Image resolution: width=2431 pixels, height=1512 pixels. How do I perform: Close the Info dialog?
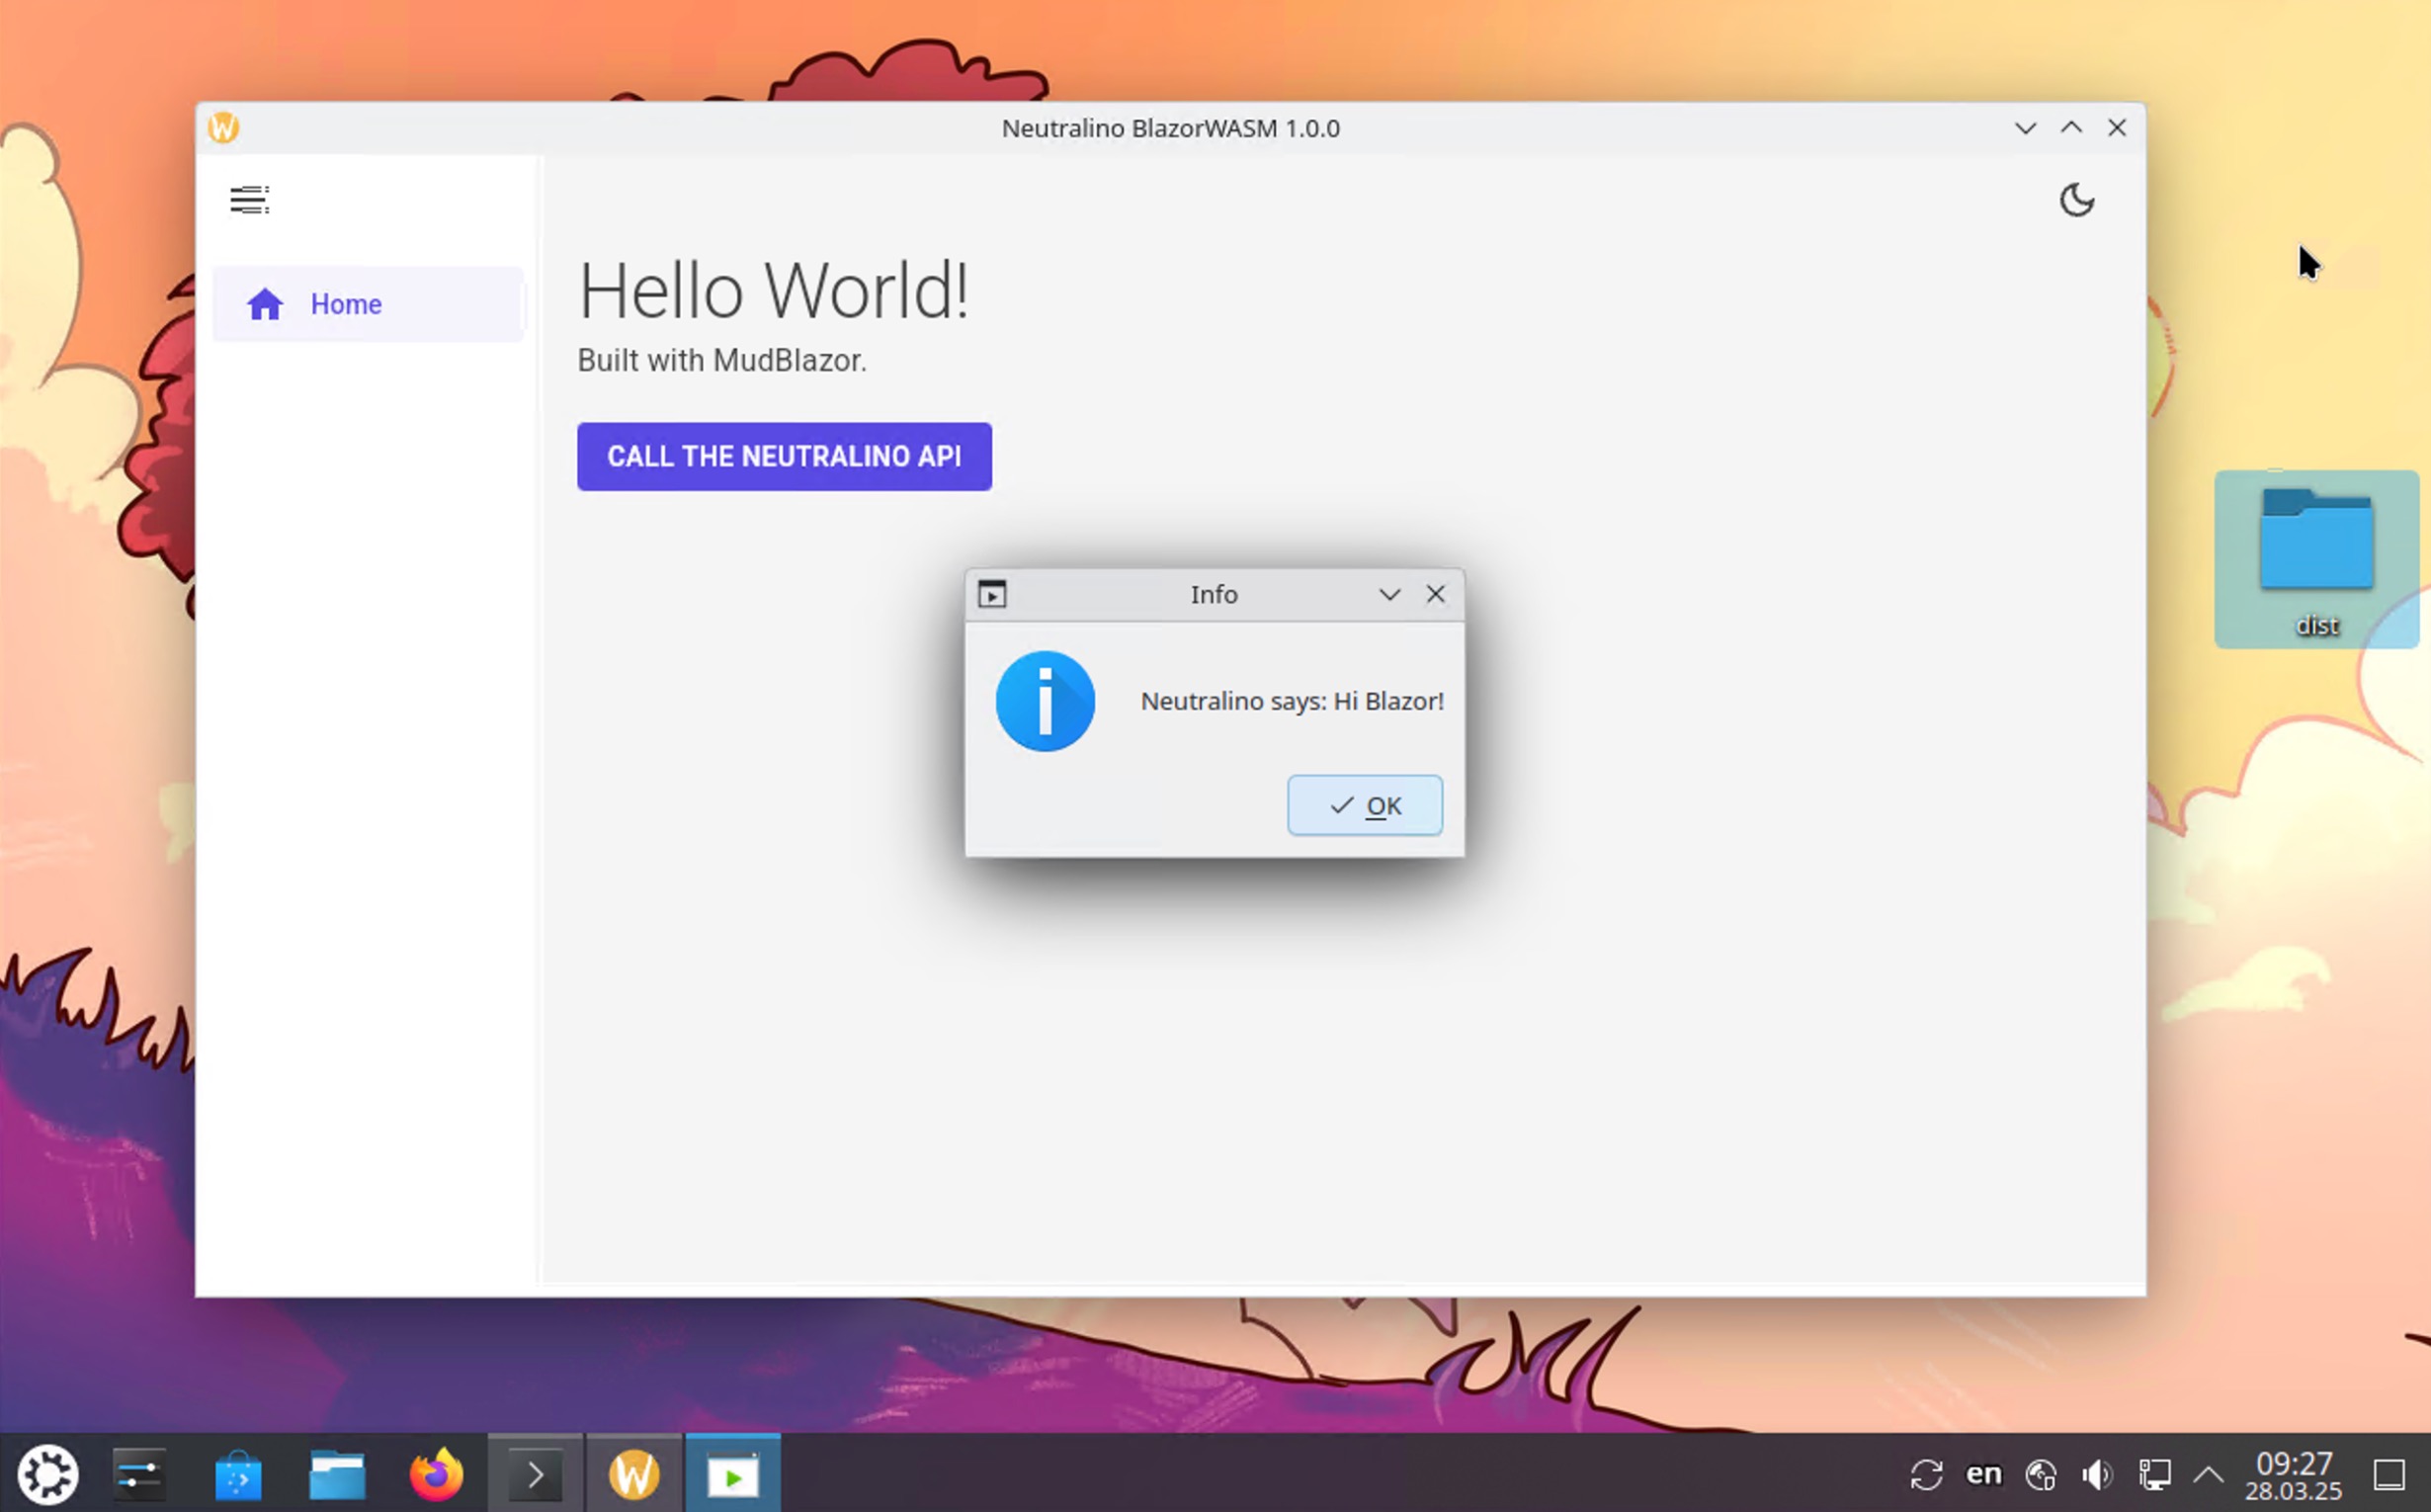click(x=1435, y=595)
